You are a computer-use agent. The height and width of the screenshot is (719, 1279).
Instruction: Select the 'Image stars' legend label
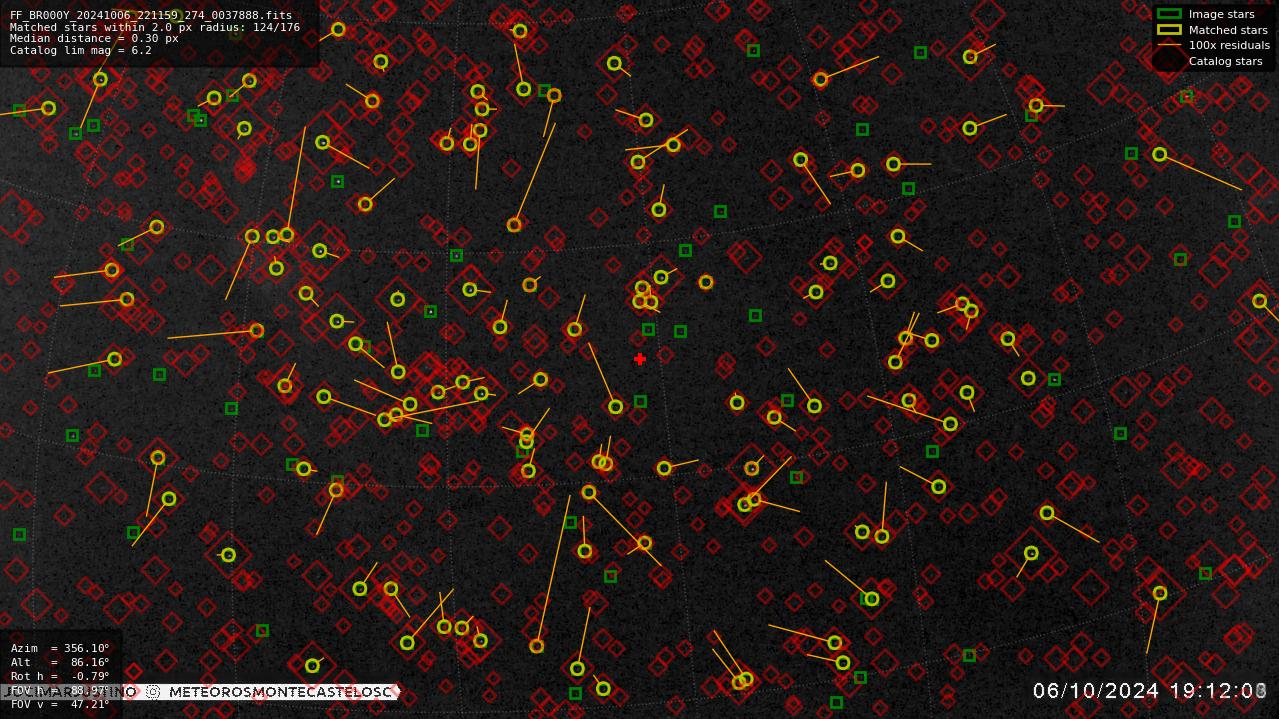pos(1221,14)
